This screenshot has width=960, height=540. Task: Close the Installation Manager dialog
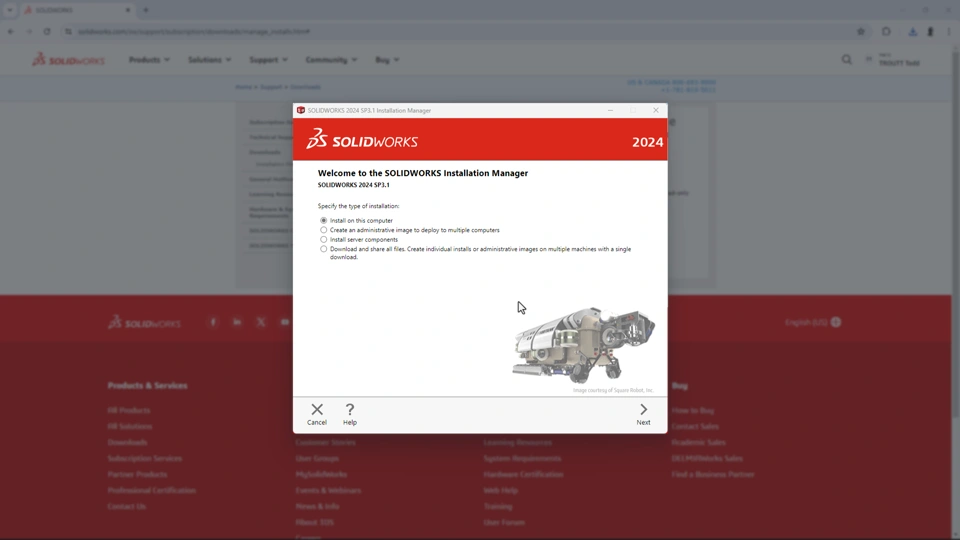point(656,110)
